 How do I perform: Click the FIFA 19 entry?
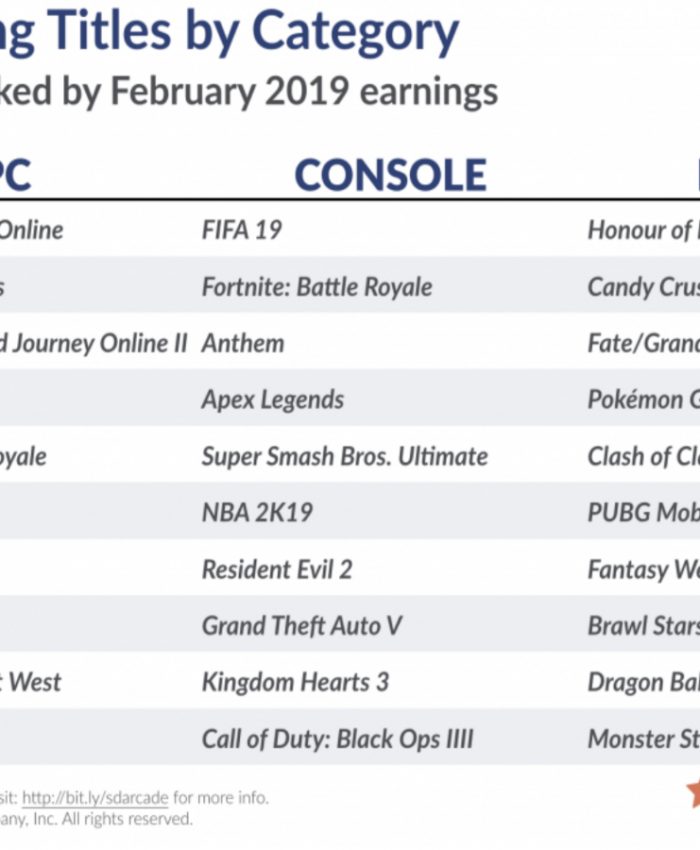pos(242,230)
